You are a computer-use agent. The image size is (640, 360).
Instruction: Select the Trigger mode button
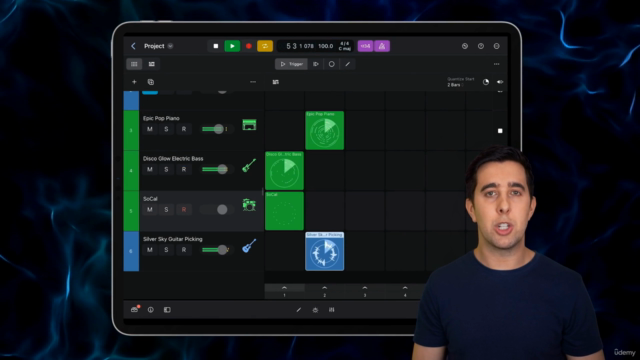click(x=291, y=64)
